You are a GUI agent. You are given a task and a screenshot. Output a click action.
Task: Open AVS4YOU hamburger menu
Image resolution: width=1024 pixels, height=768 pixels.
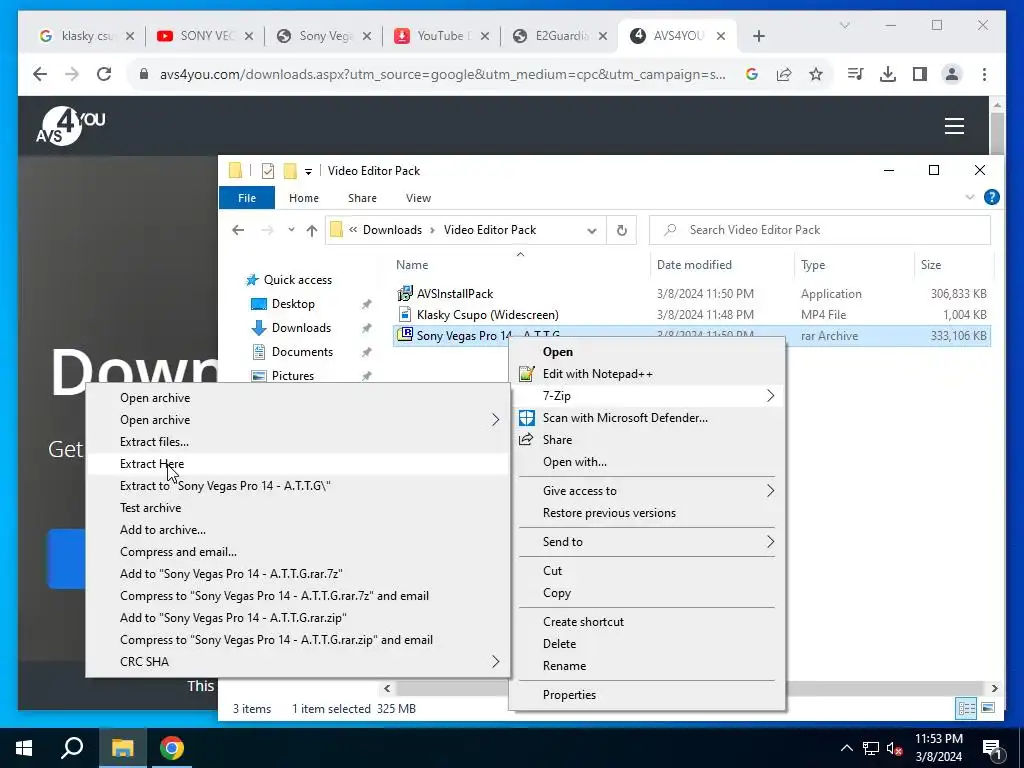pyautogui.click(x=954, y=125)
